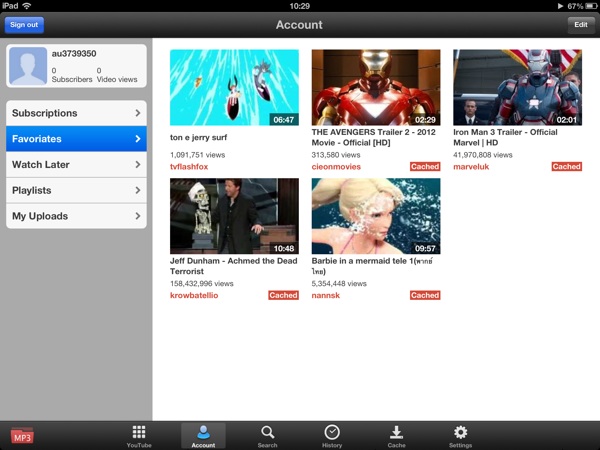Click the Sign out button
Viewport: 600px width, 450px height.
(x=24, y=25)
